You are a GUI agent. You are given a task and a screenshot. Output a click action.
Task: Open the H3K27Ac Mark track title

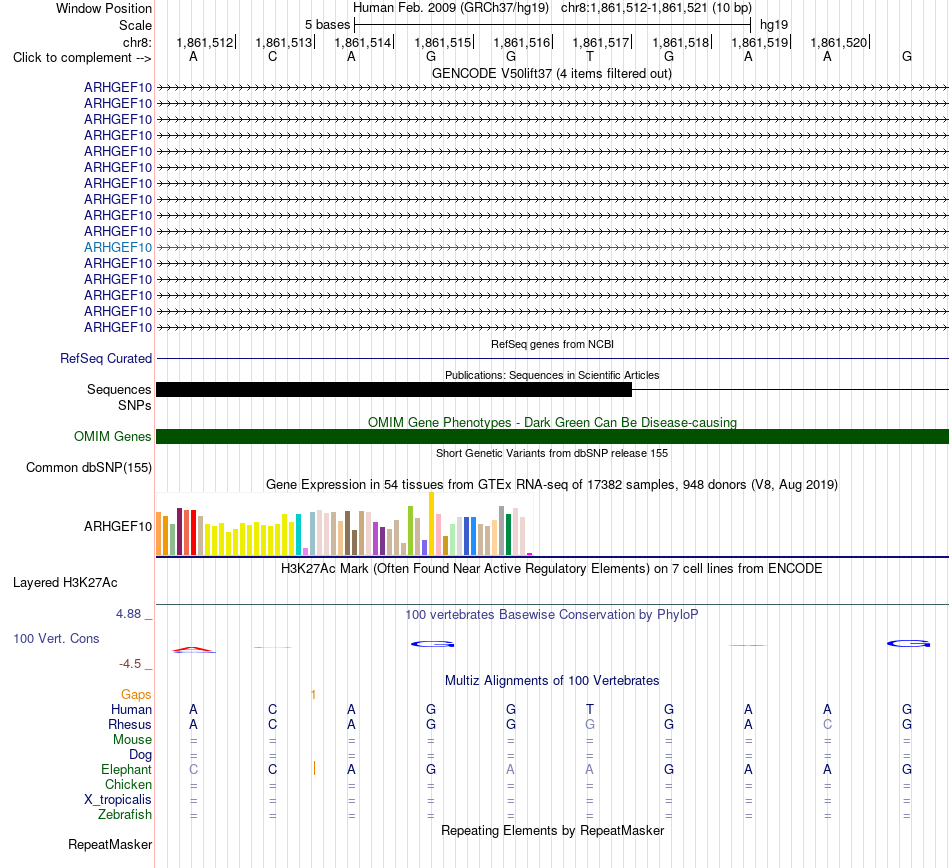tap(552, 568)
